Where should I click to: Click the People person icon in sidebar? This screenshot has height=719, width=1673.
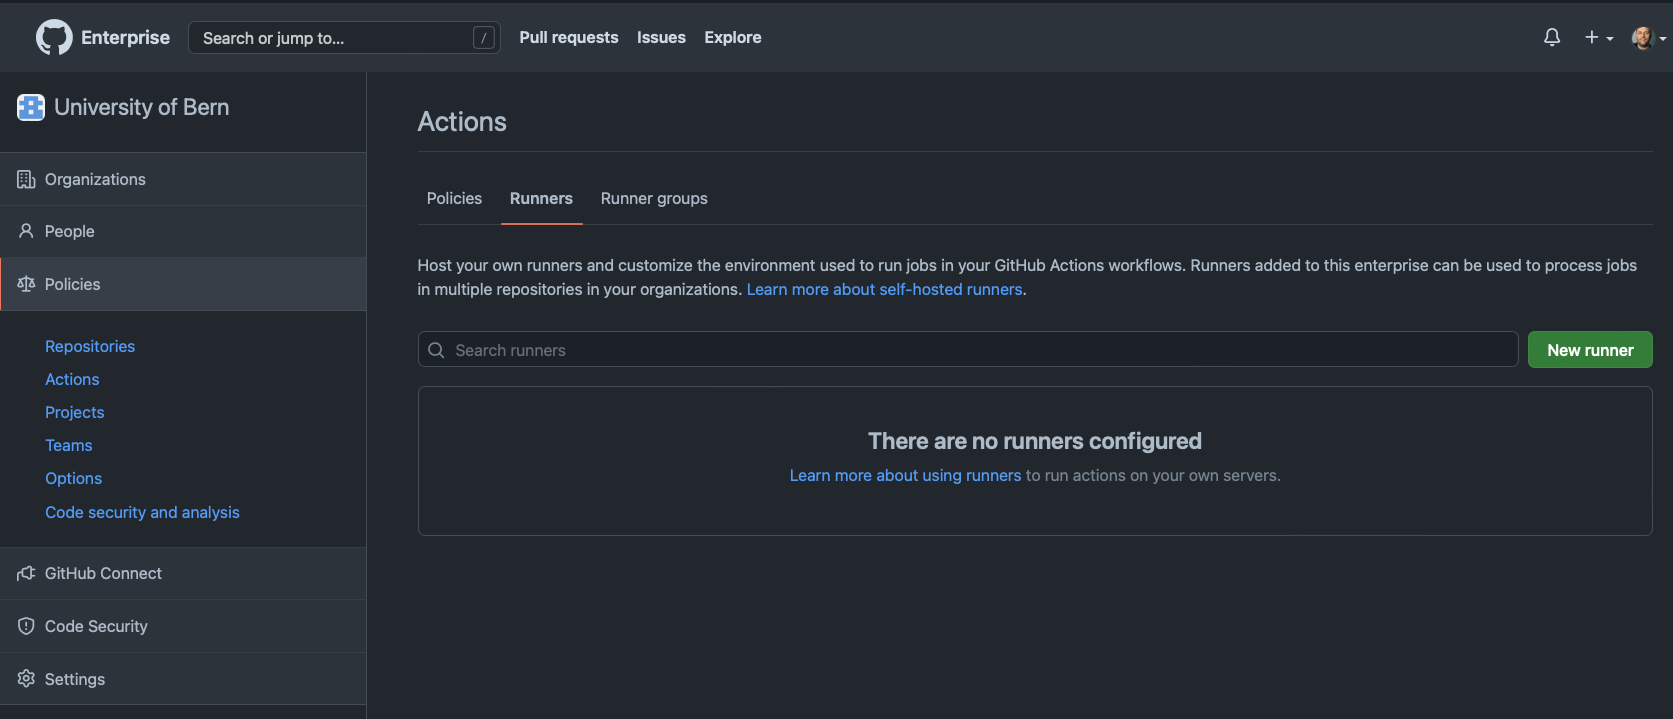[26, 231]
